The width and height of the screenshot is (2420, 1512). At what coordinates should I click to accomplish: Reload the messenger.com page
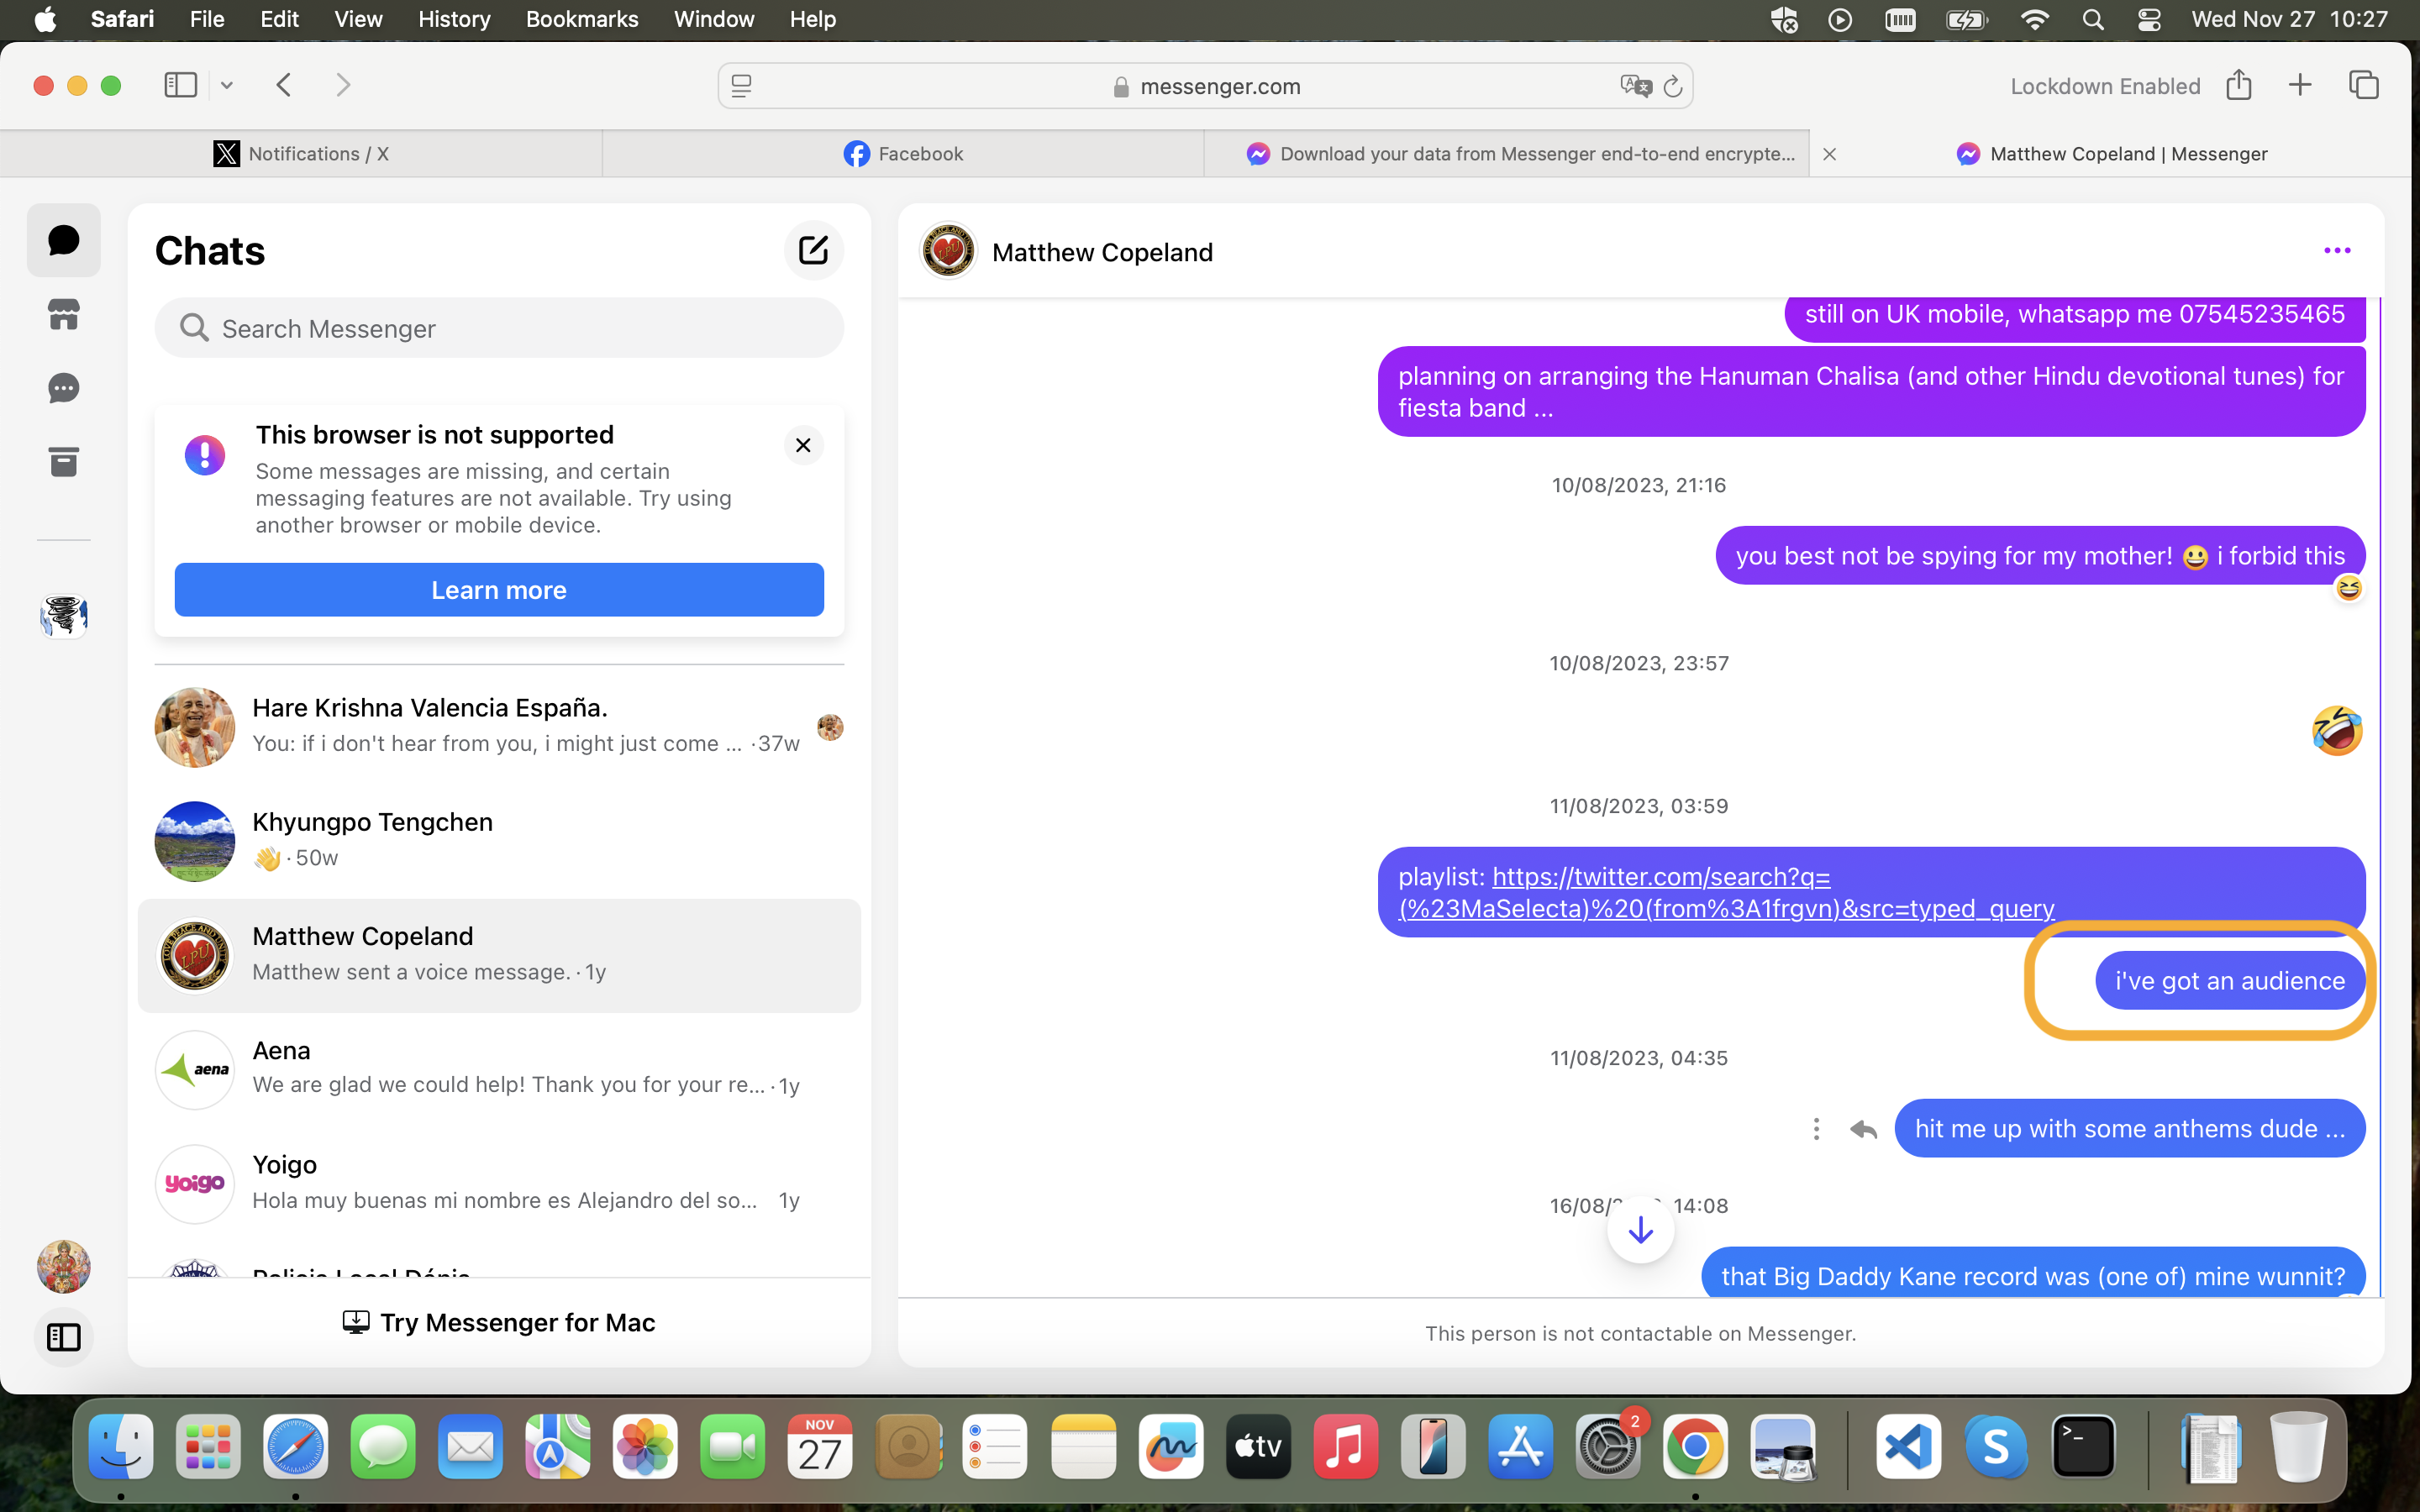1673,86
